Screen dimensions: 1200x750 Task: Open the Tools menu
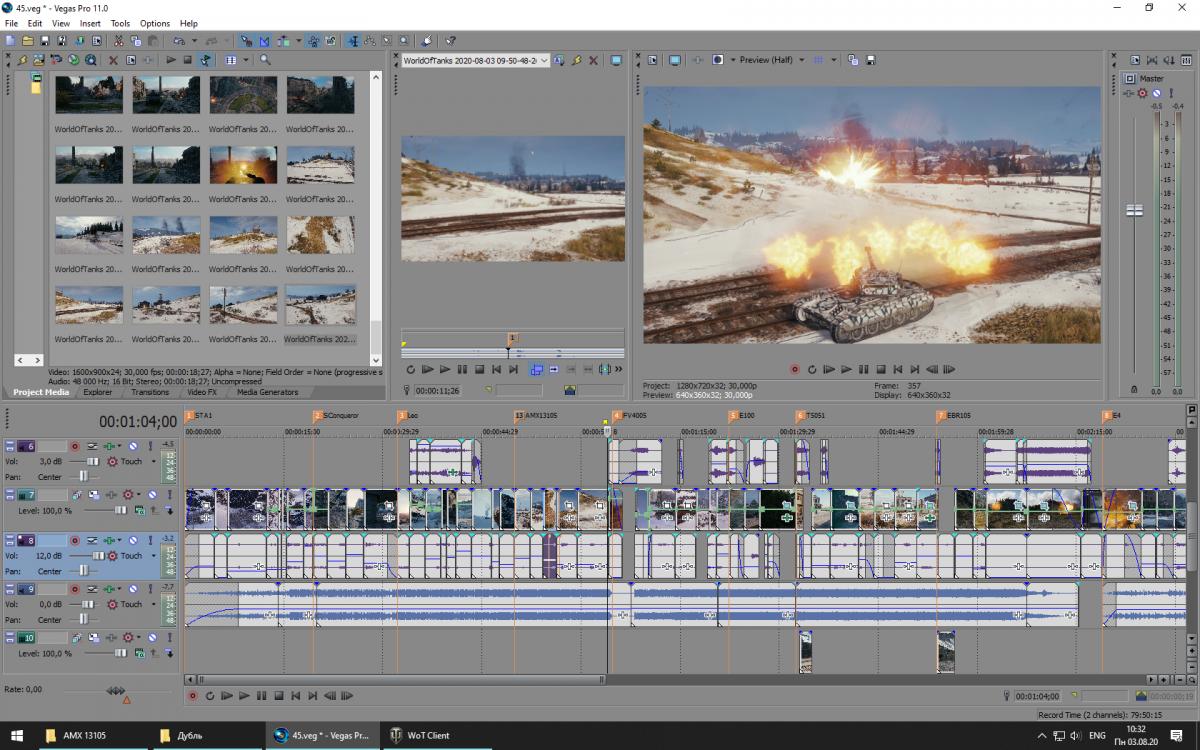click(120, 23)
